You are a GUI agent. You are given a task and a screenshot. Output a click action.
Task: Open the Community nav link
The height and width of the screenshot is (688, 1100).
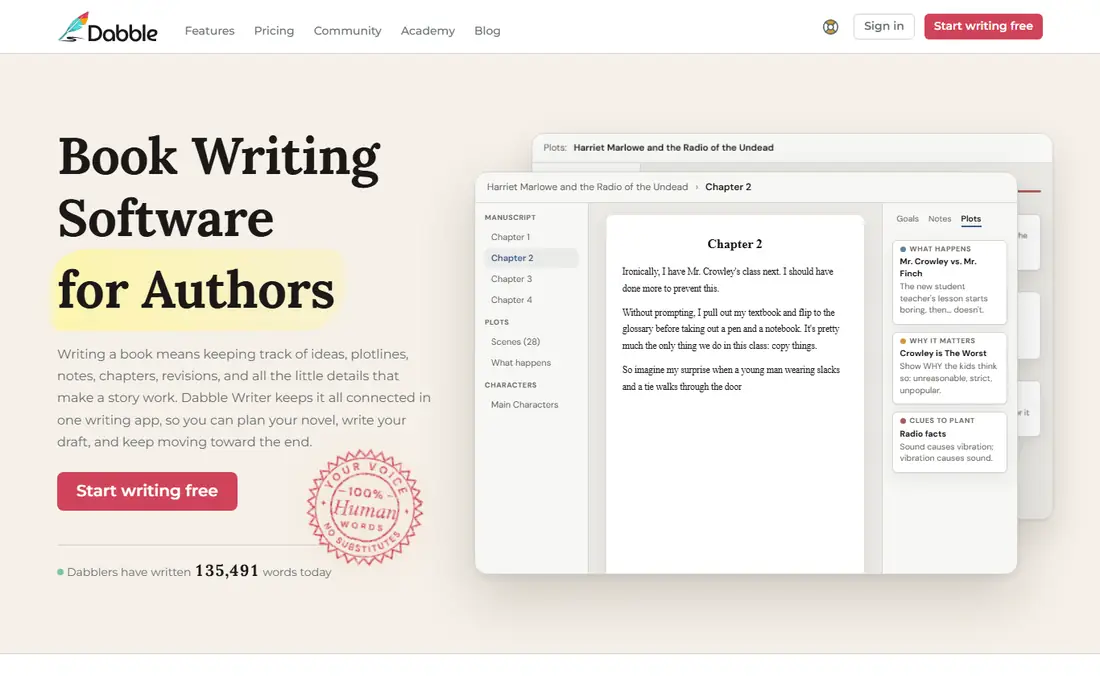pyautogui.click(x=347, y=31)
